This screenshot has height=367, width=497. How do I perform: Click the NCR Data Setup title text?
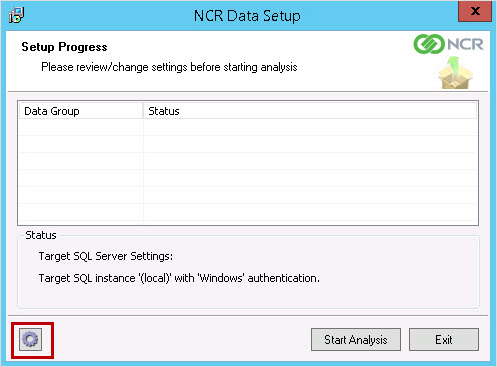(247, 16)
